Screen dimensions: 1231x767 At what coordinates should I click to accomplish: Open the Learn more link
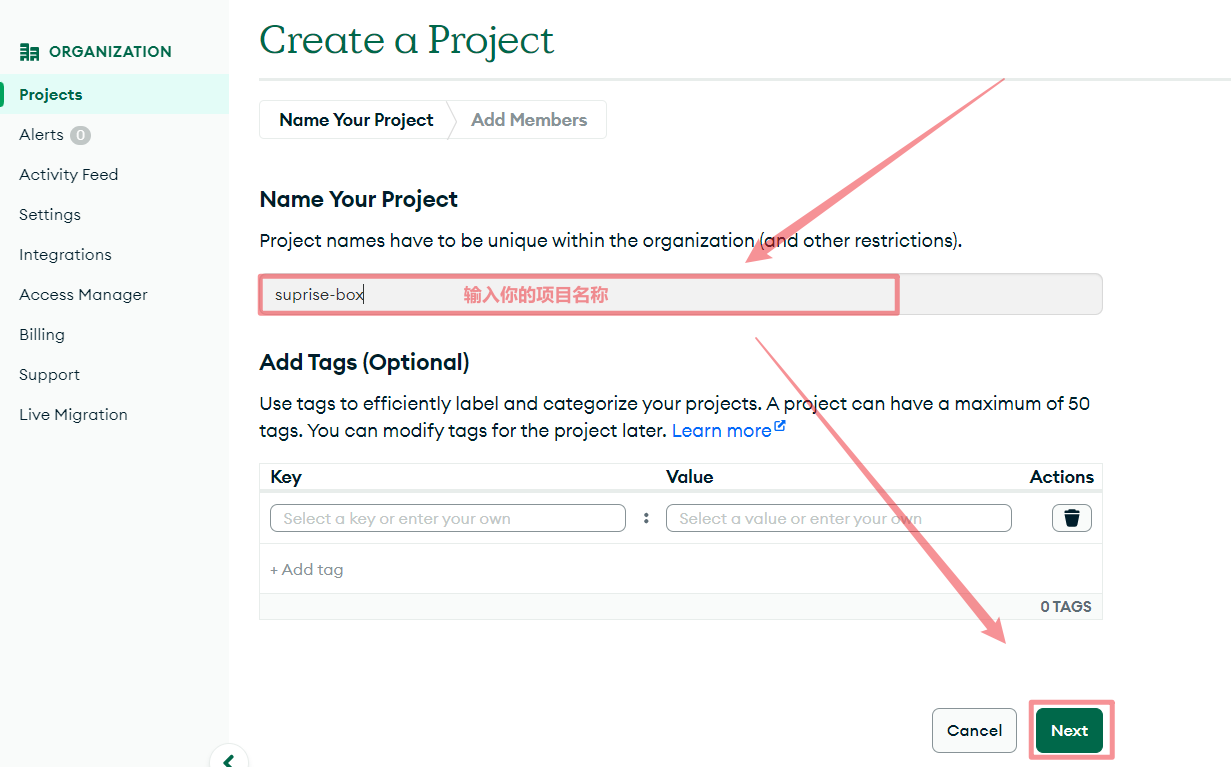pyautogui.click(x=721, y=431)
